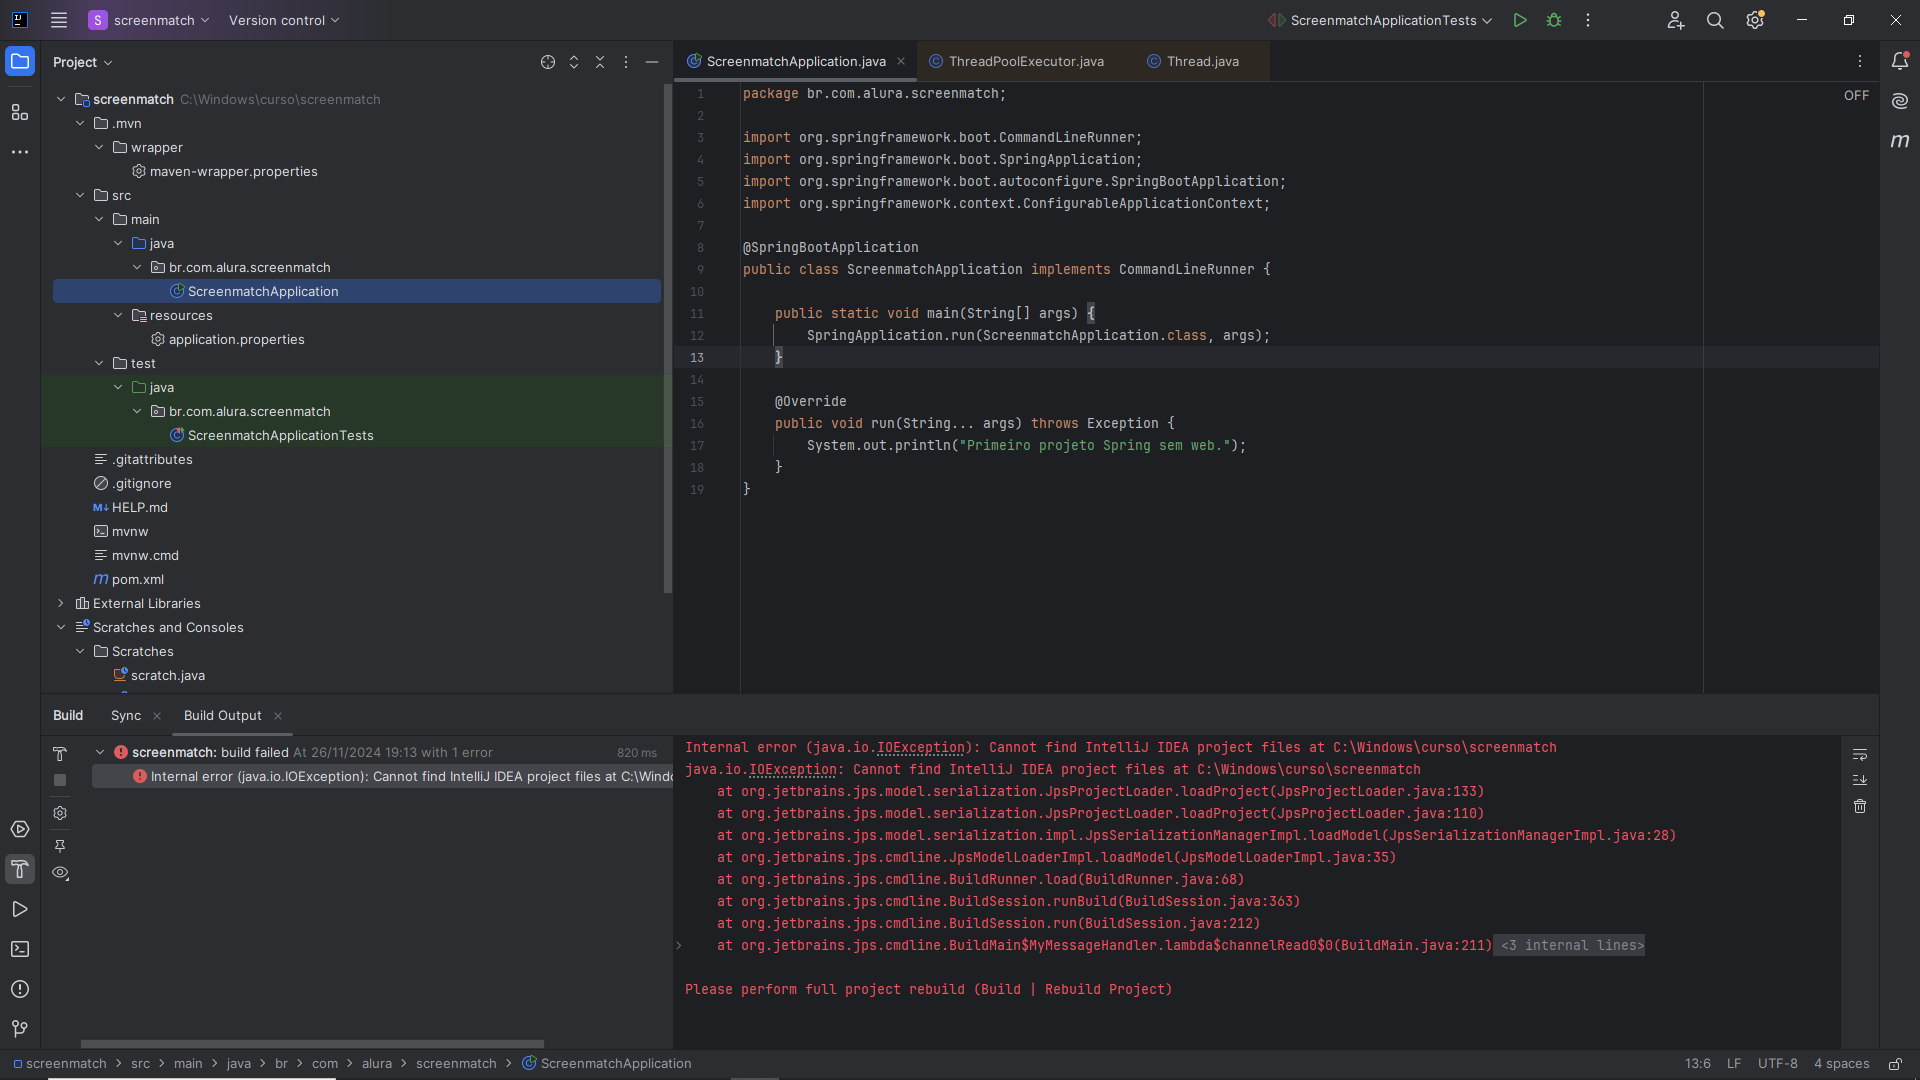Expand all in Project panel
Screen dimensions: 1920x1080
click(574, 62)
